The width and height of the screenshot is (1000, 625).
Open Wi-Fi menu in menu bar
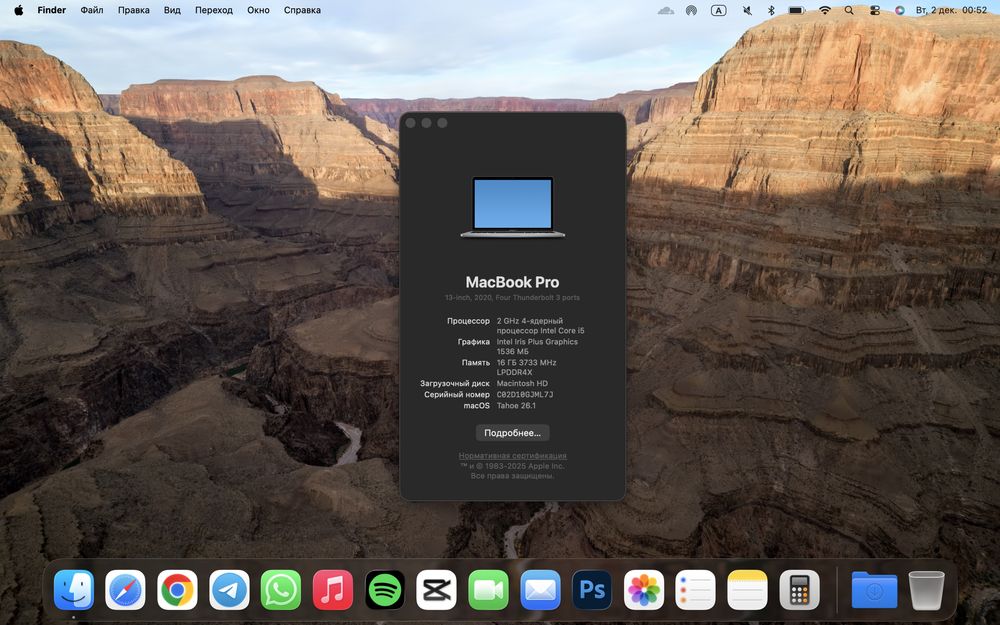click(825, 10)
